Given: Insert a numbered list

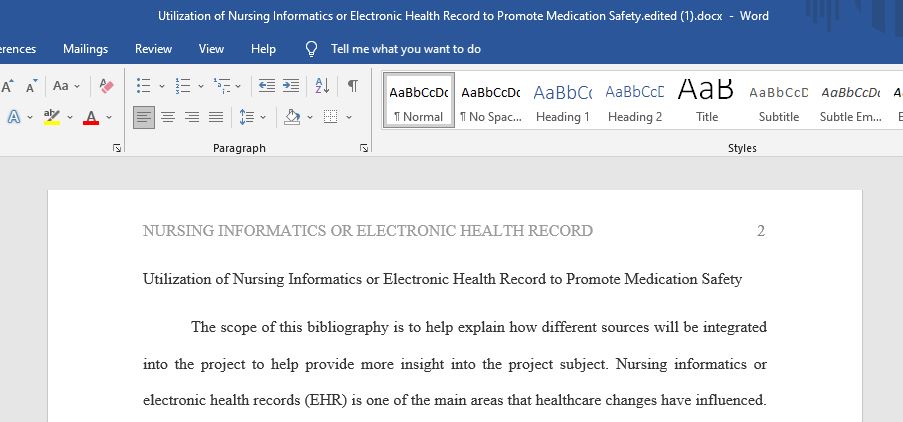Looking at the screenshot, I should (183, 86).
